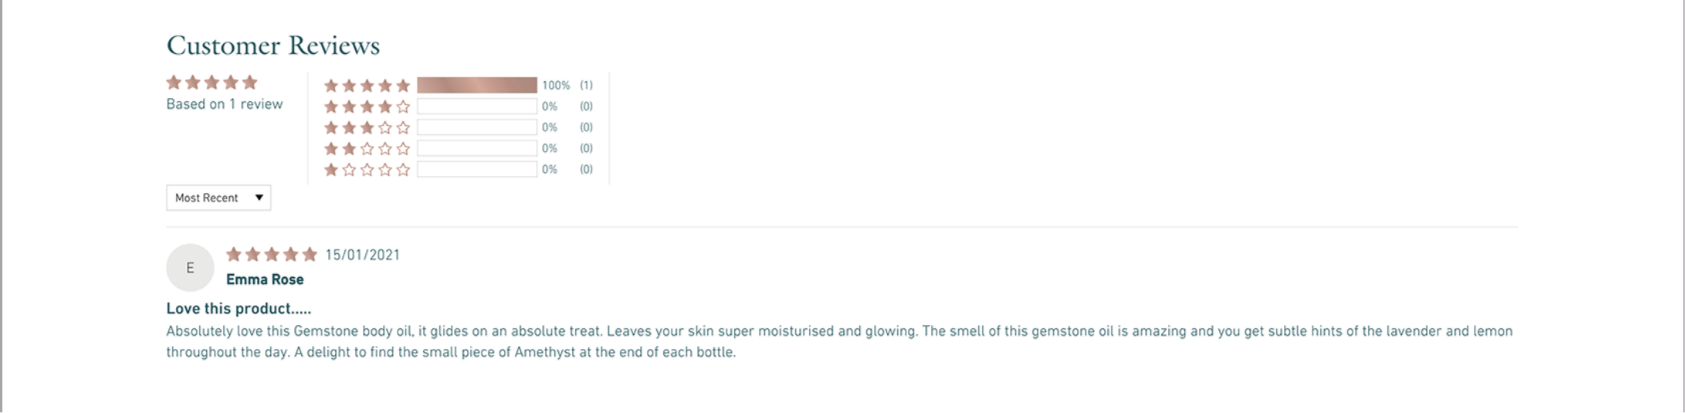Click the empty four-star rating bar
Viewport: 1685px width, 413px height.
tap(477, 106)
